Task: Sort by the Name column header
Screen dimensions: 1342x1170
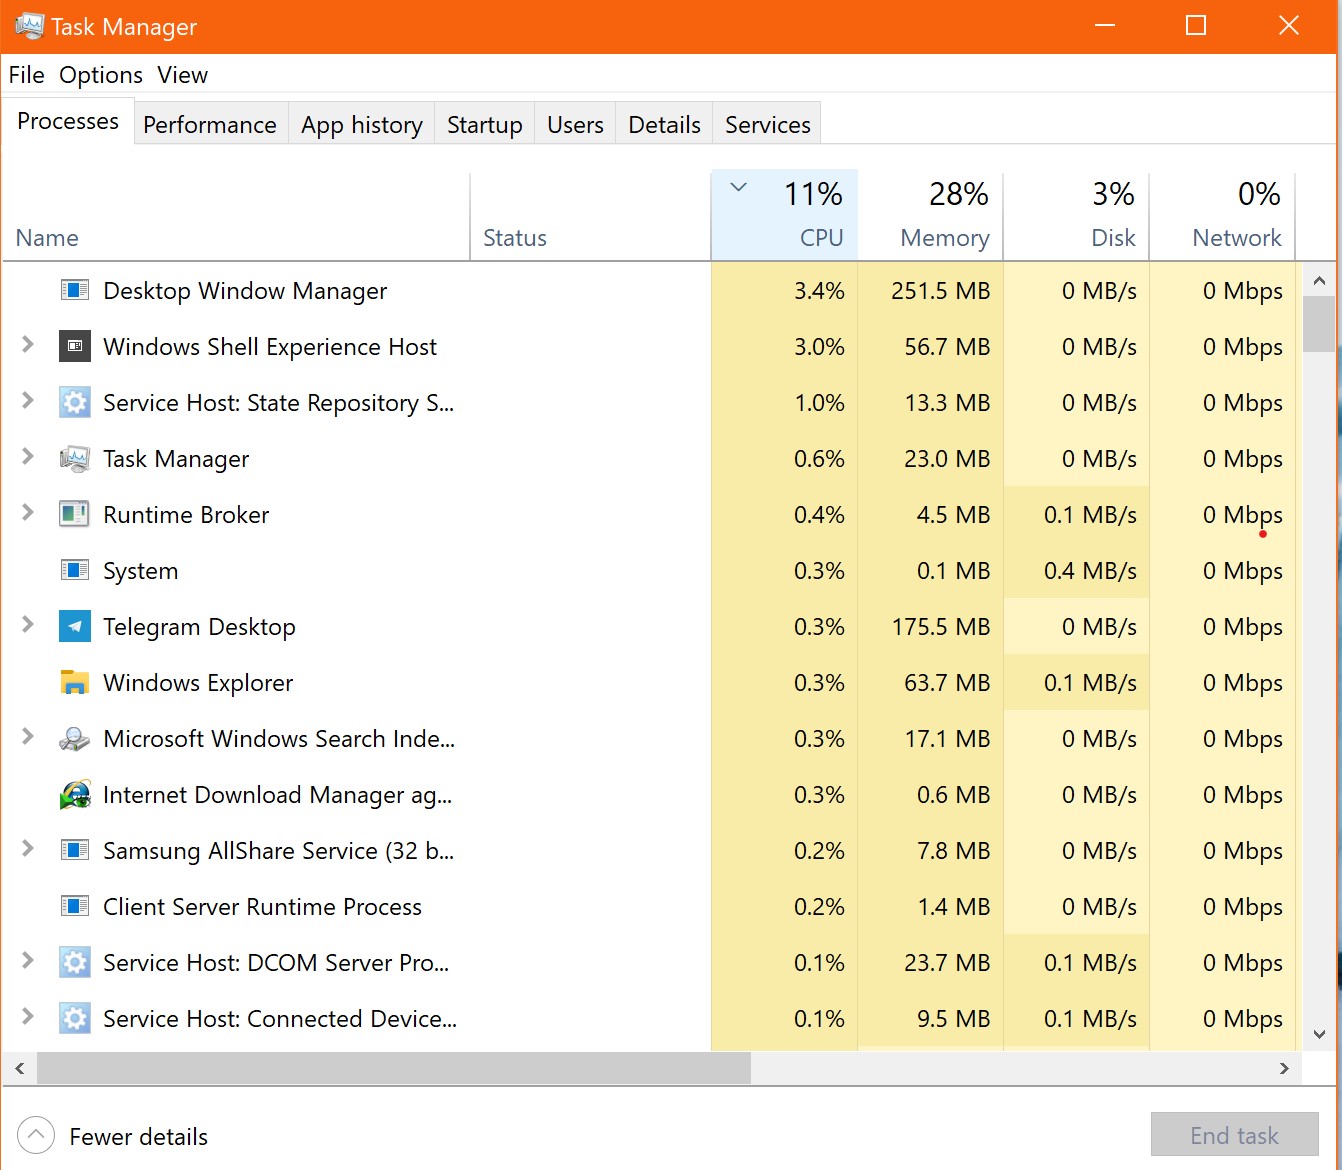Action: [x=236, y=215]
